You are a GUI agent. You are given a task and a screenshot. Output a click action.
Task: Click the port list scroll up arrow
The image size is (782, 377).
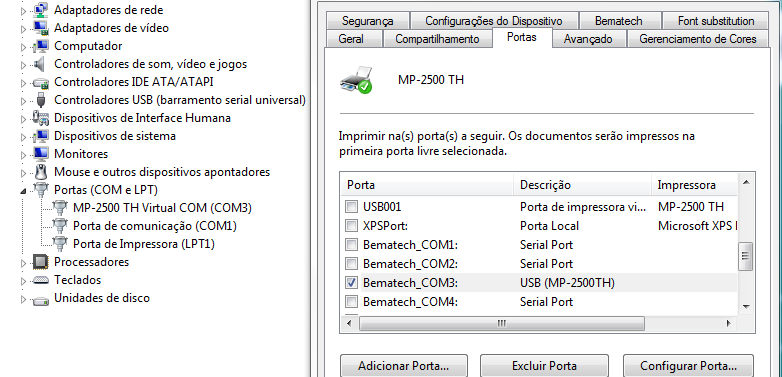click(x=746, y=183)
